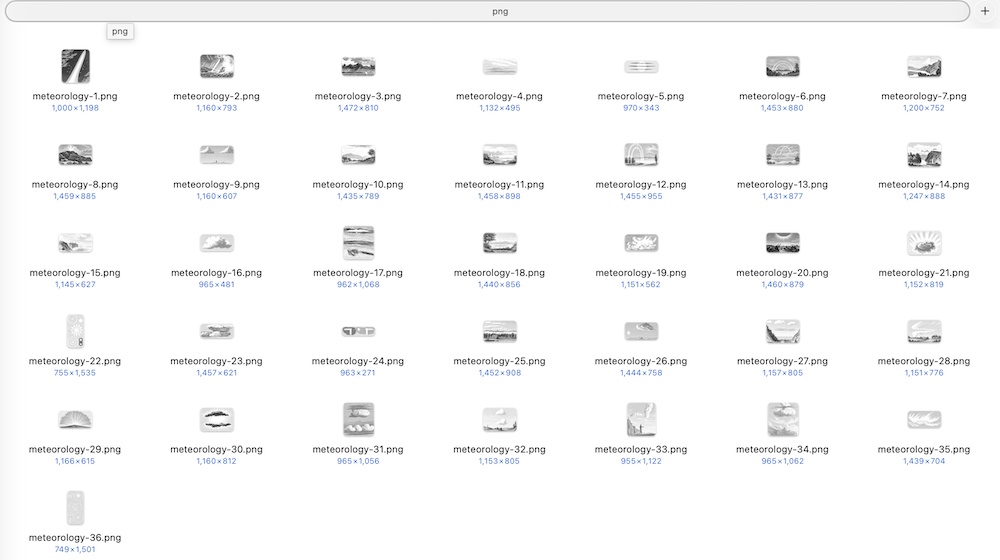Click the file name meteorology-1.png
Image resolution: width=1000 pixels, height=560 pixels.
75,96
